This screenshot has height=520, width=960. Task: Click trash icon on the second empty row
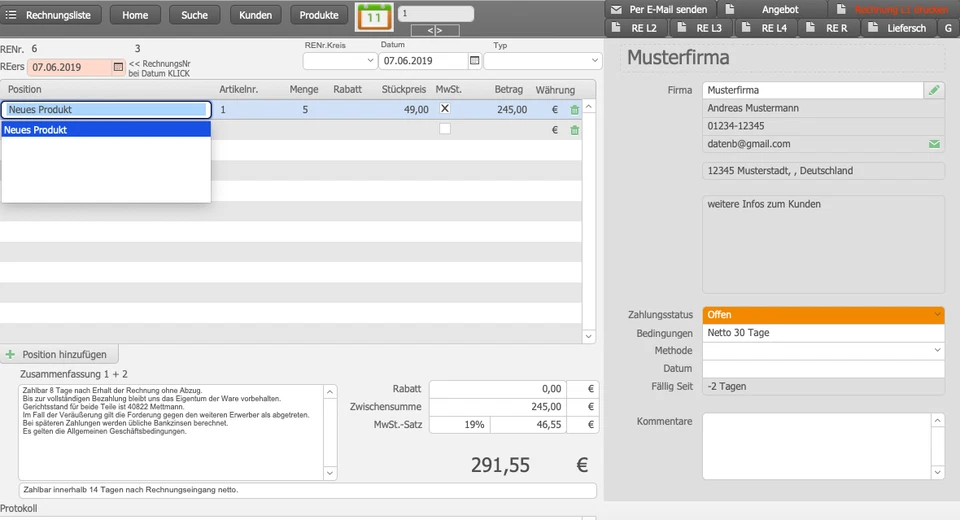(574, 130)
